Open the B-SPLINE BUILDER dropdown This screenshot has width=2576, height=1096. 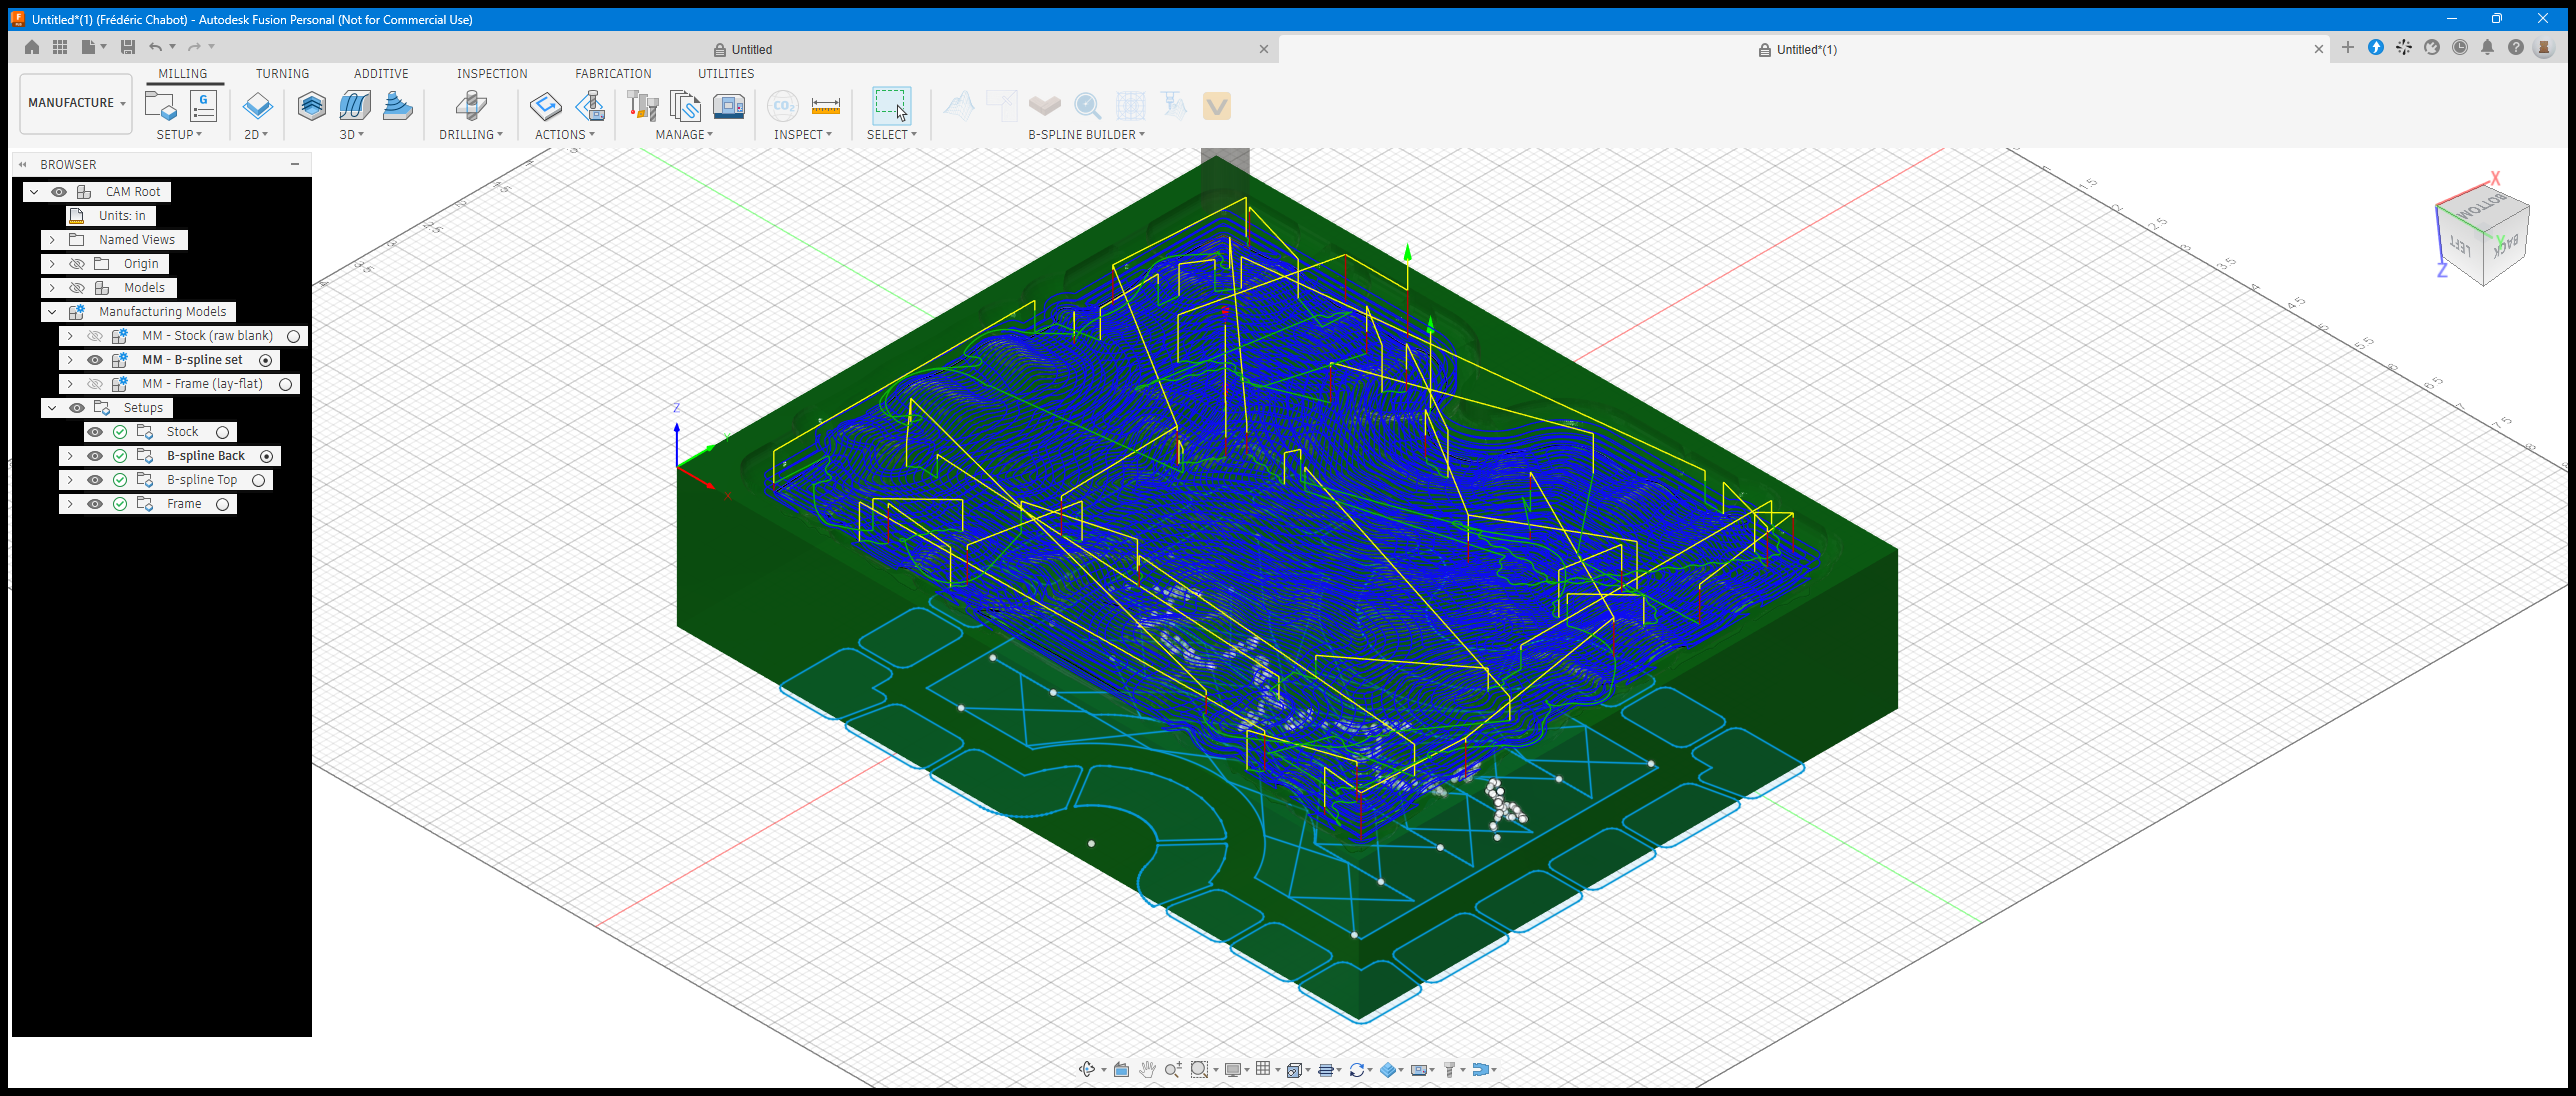point(1086,134)
